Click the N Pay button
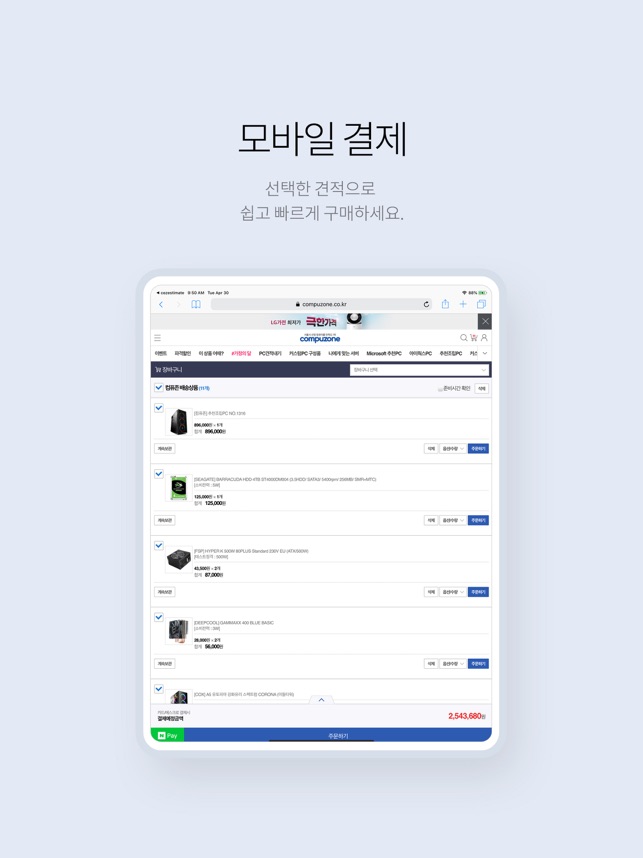643x858 pixels. pos(167,735)
